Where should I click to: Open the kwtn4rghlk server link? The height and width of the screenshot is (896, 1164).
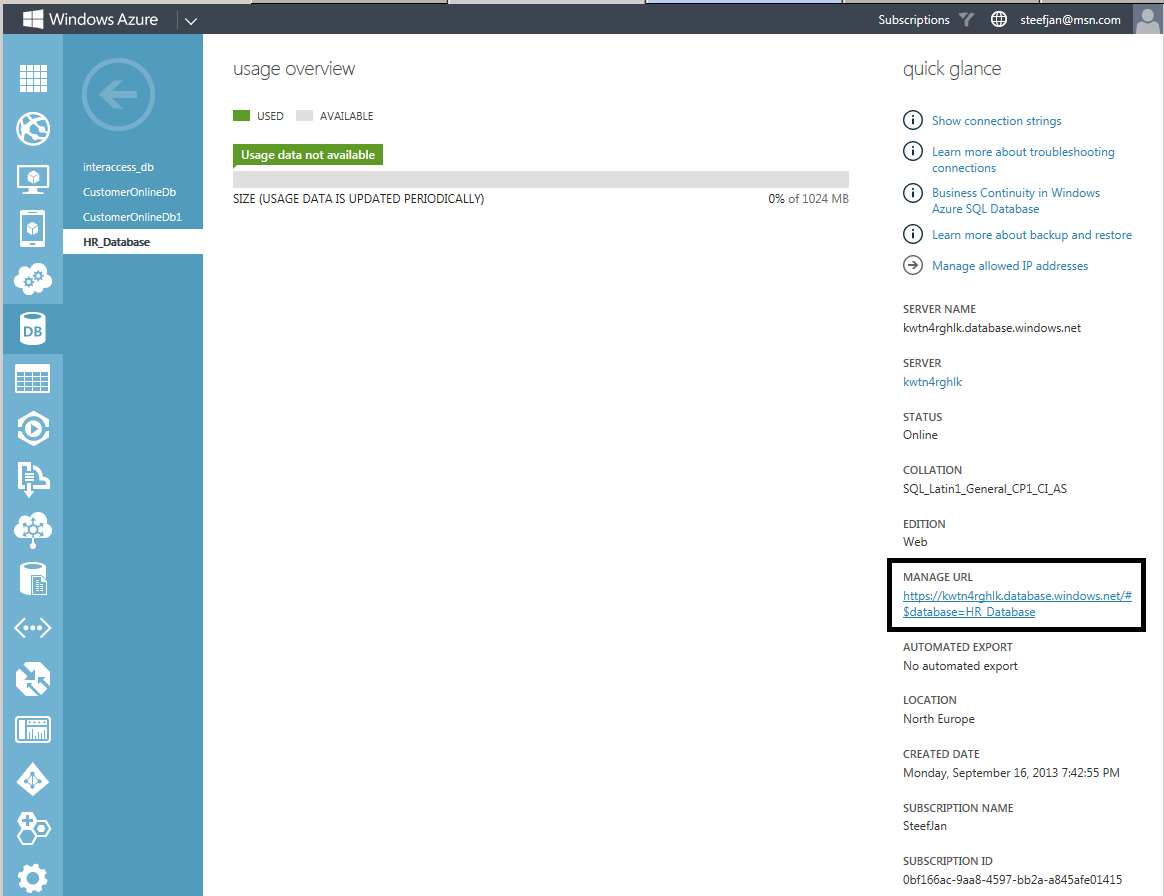pos(932,382)
